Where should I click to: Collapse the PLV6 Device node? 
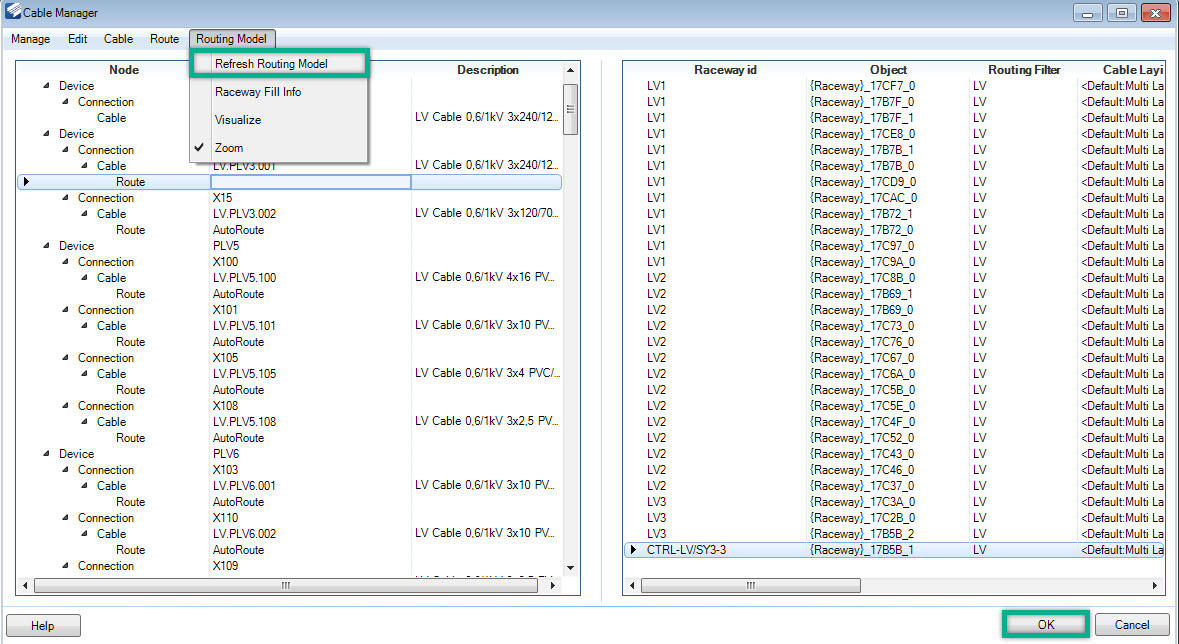point(47,454)
